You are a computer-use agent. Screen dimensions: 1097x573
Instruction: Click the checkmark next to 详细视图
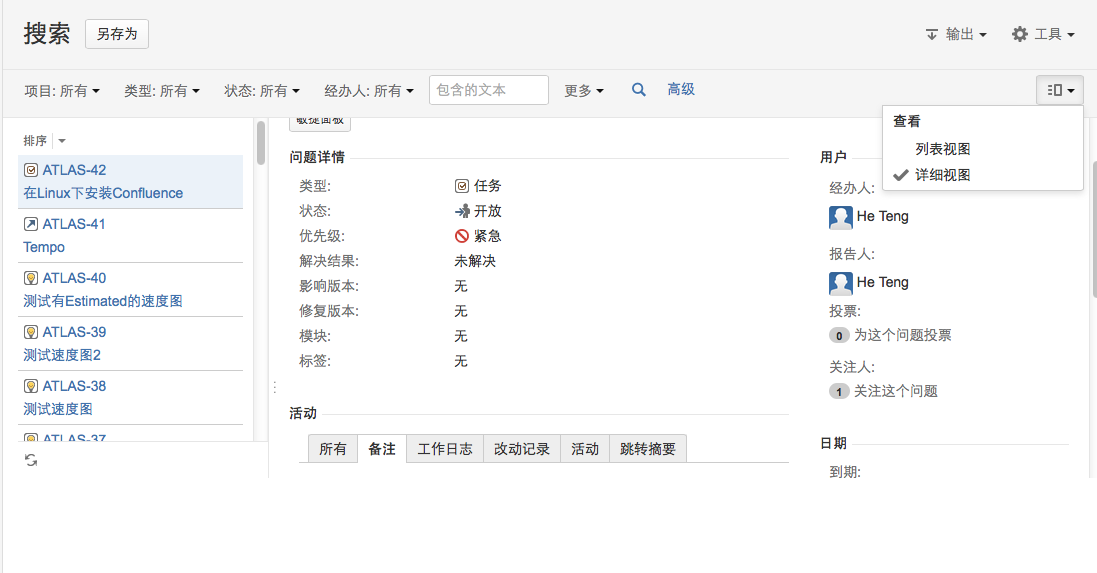pos(901,175)
